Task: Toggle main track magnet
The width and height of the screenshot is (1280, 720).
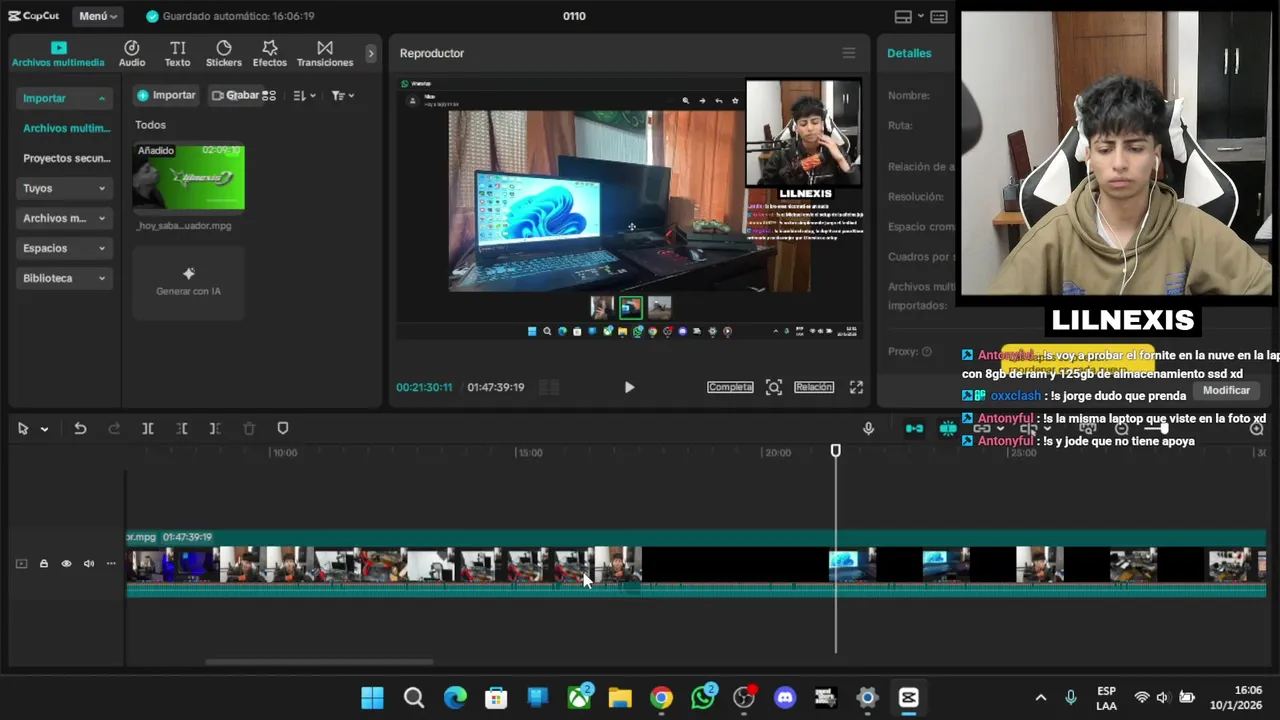Action: (914, 428)
